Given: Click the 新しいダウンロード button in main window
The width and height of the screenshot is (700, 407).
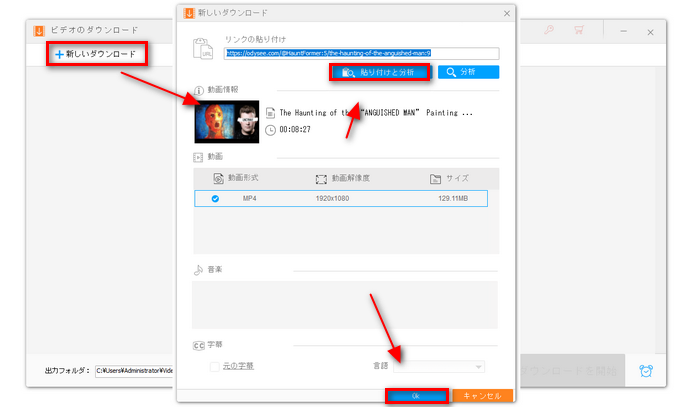Looking at the screenshot, I should point(96,54).
